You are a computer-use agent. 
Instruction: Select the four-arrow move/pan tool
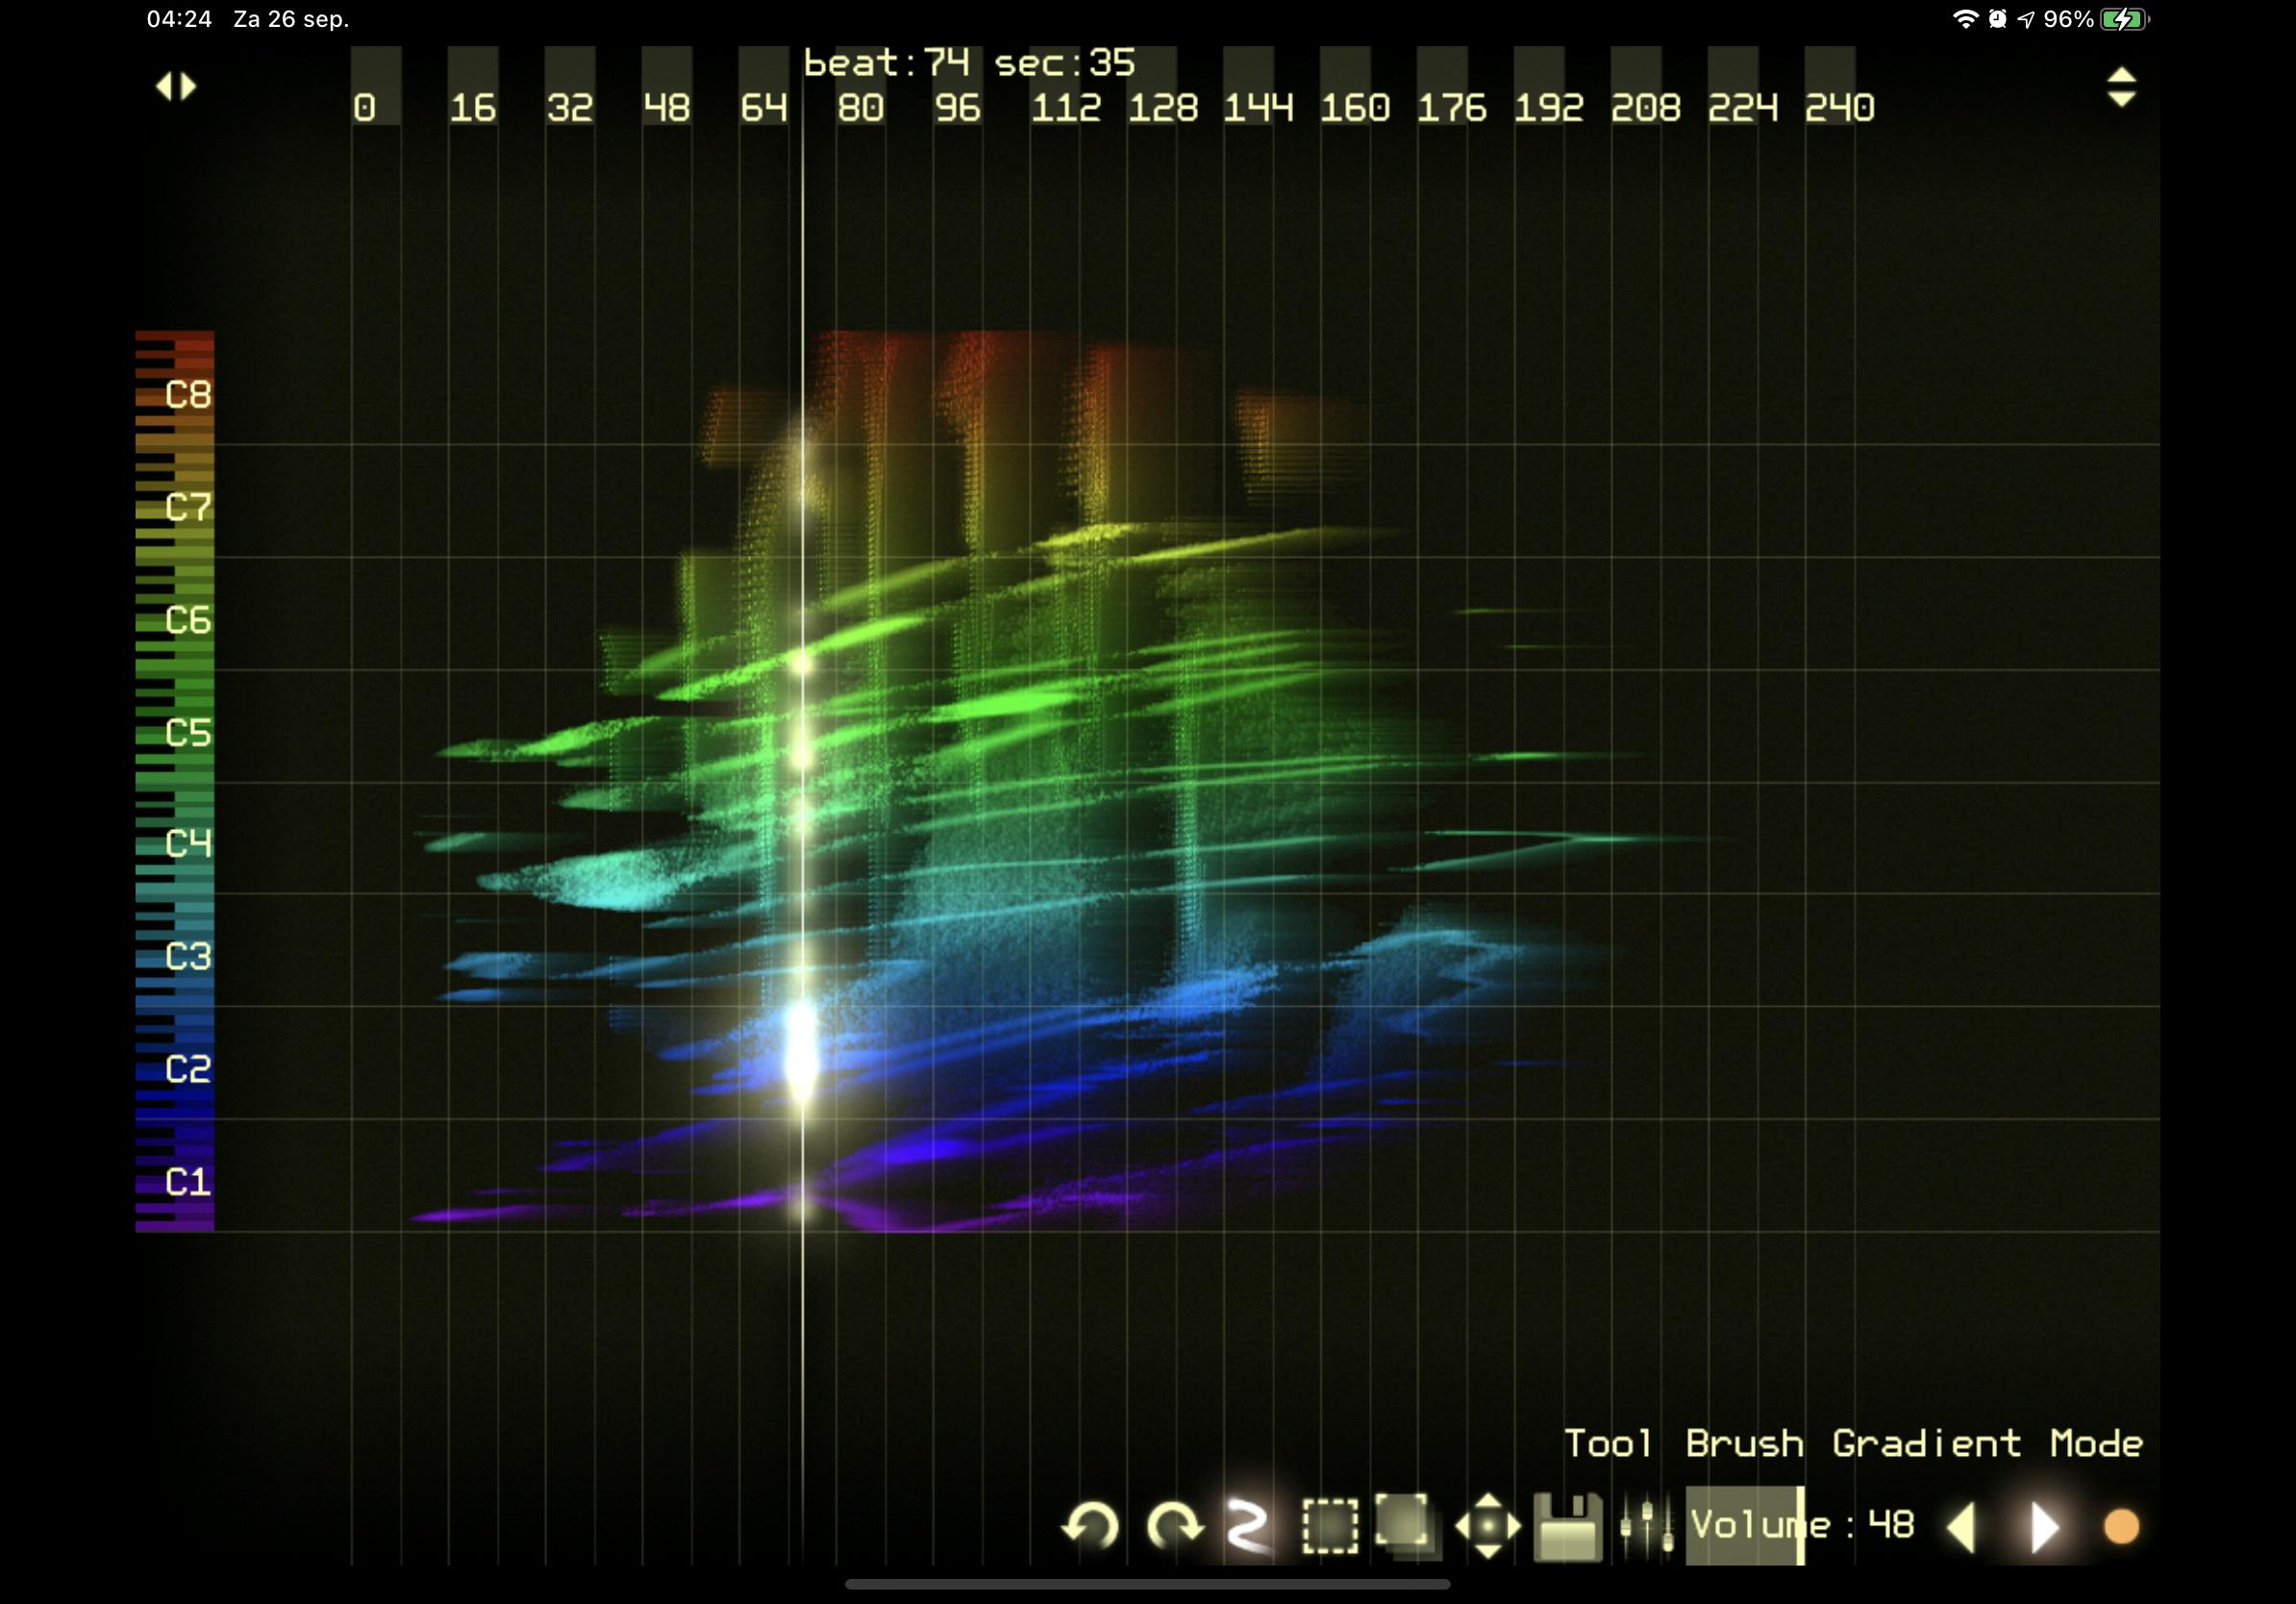(1487, 1526)
